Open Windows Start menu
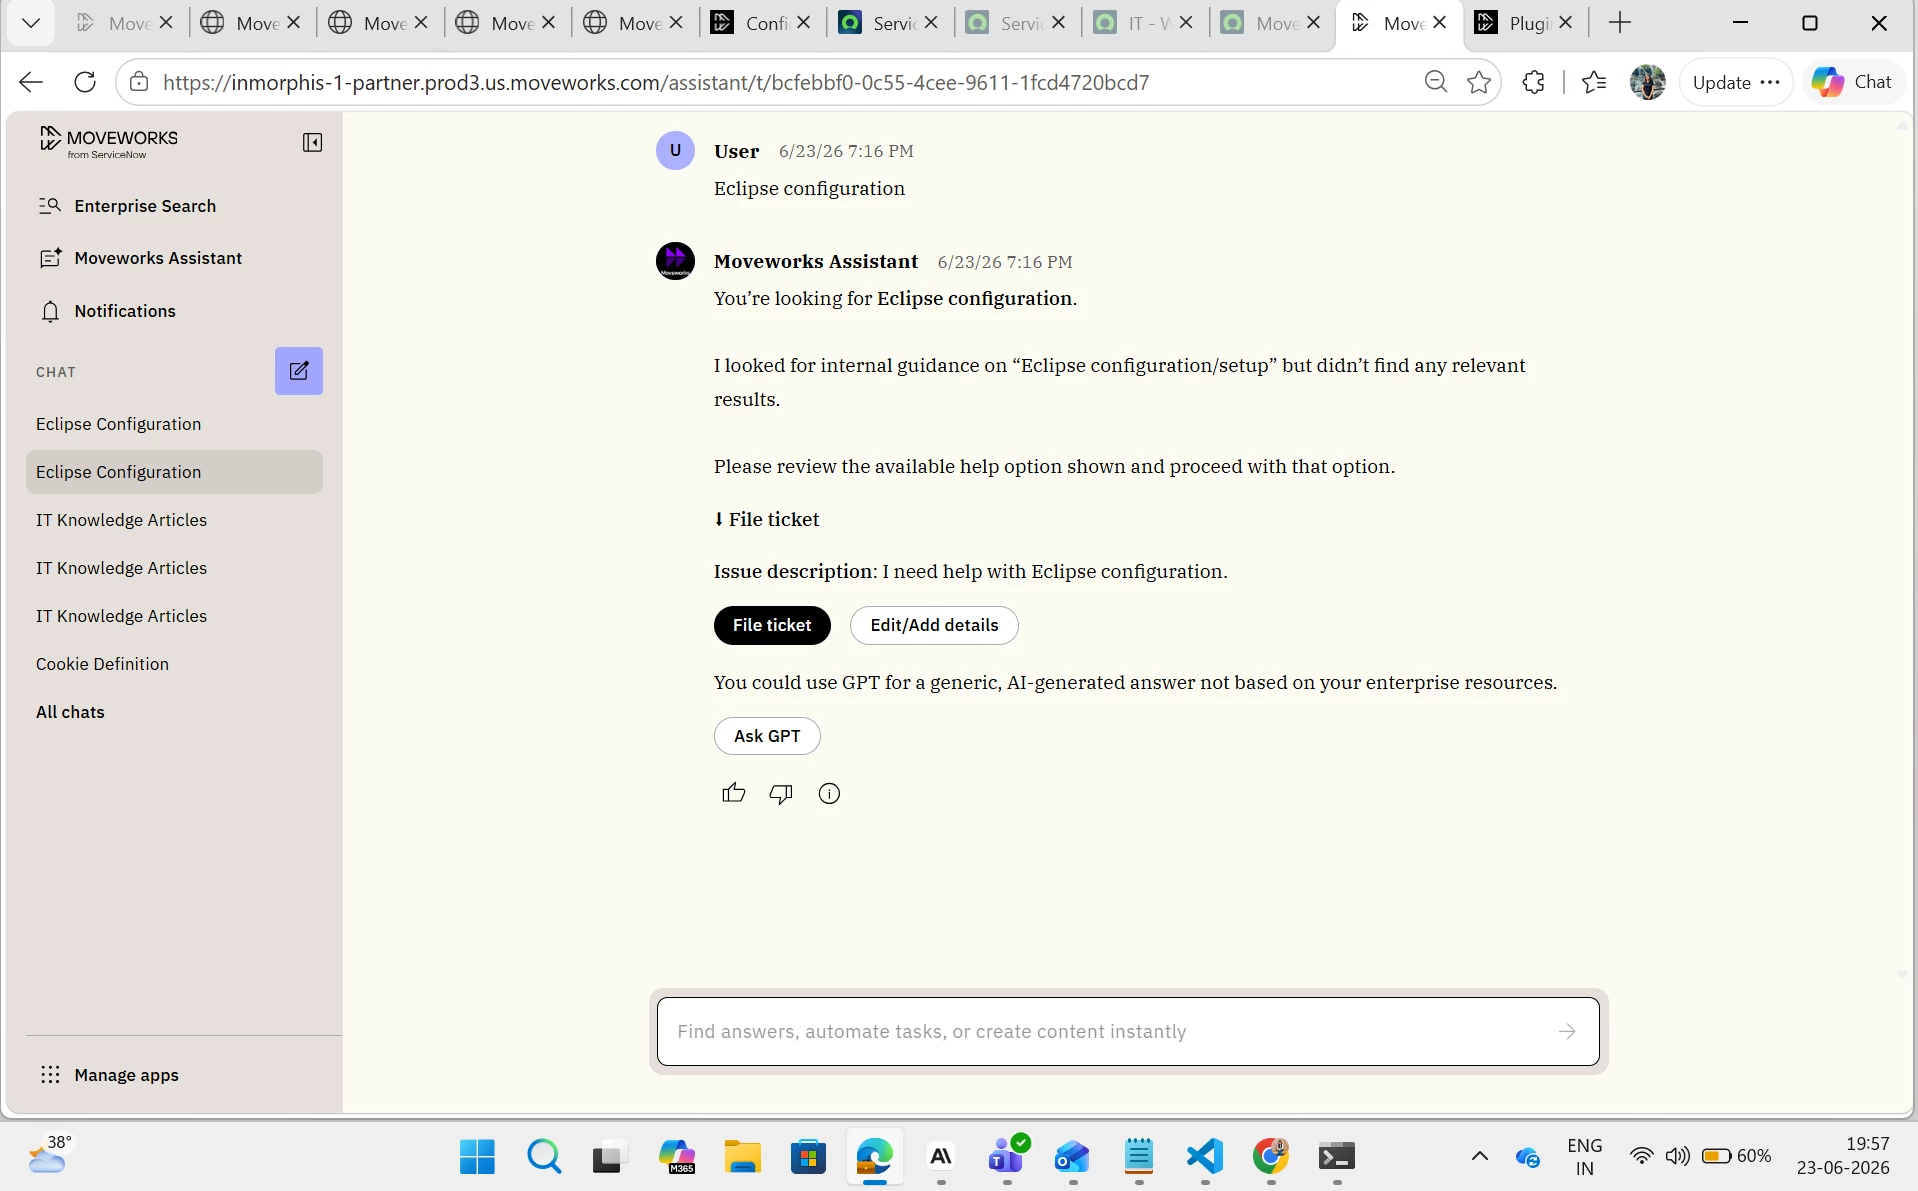 pos(477,1157)
